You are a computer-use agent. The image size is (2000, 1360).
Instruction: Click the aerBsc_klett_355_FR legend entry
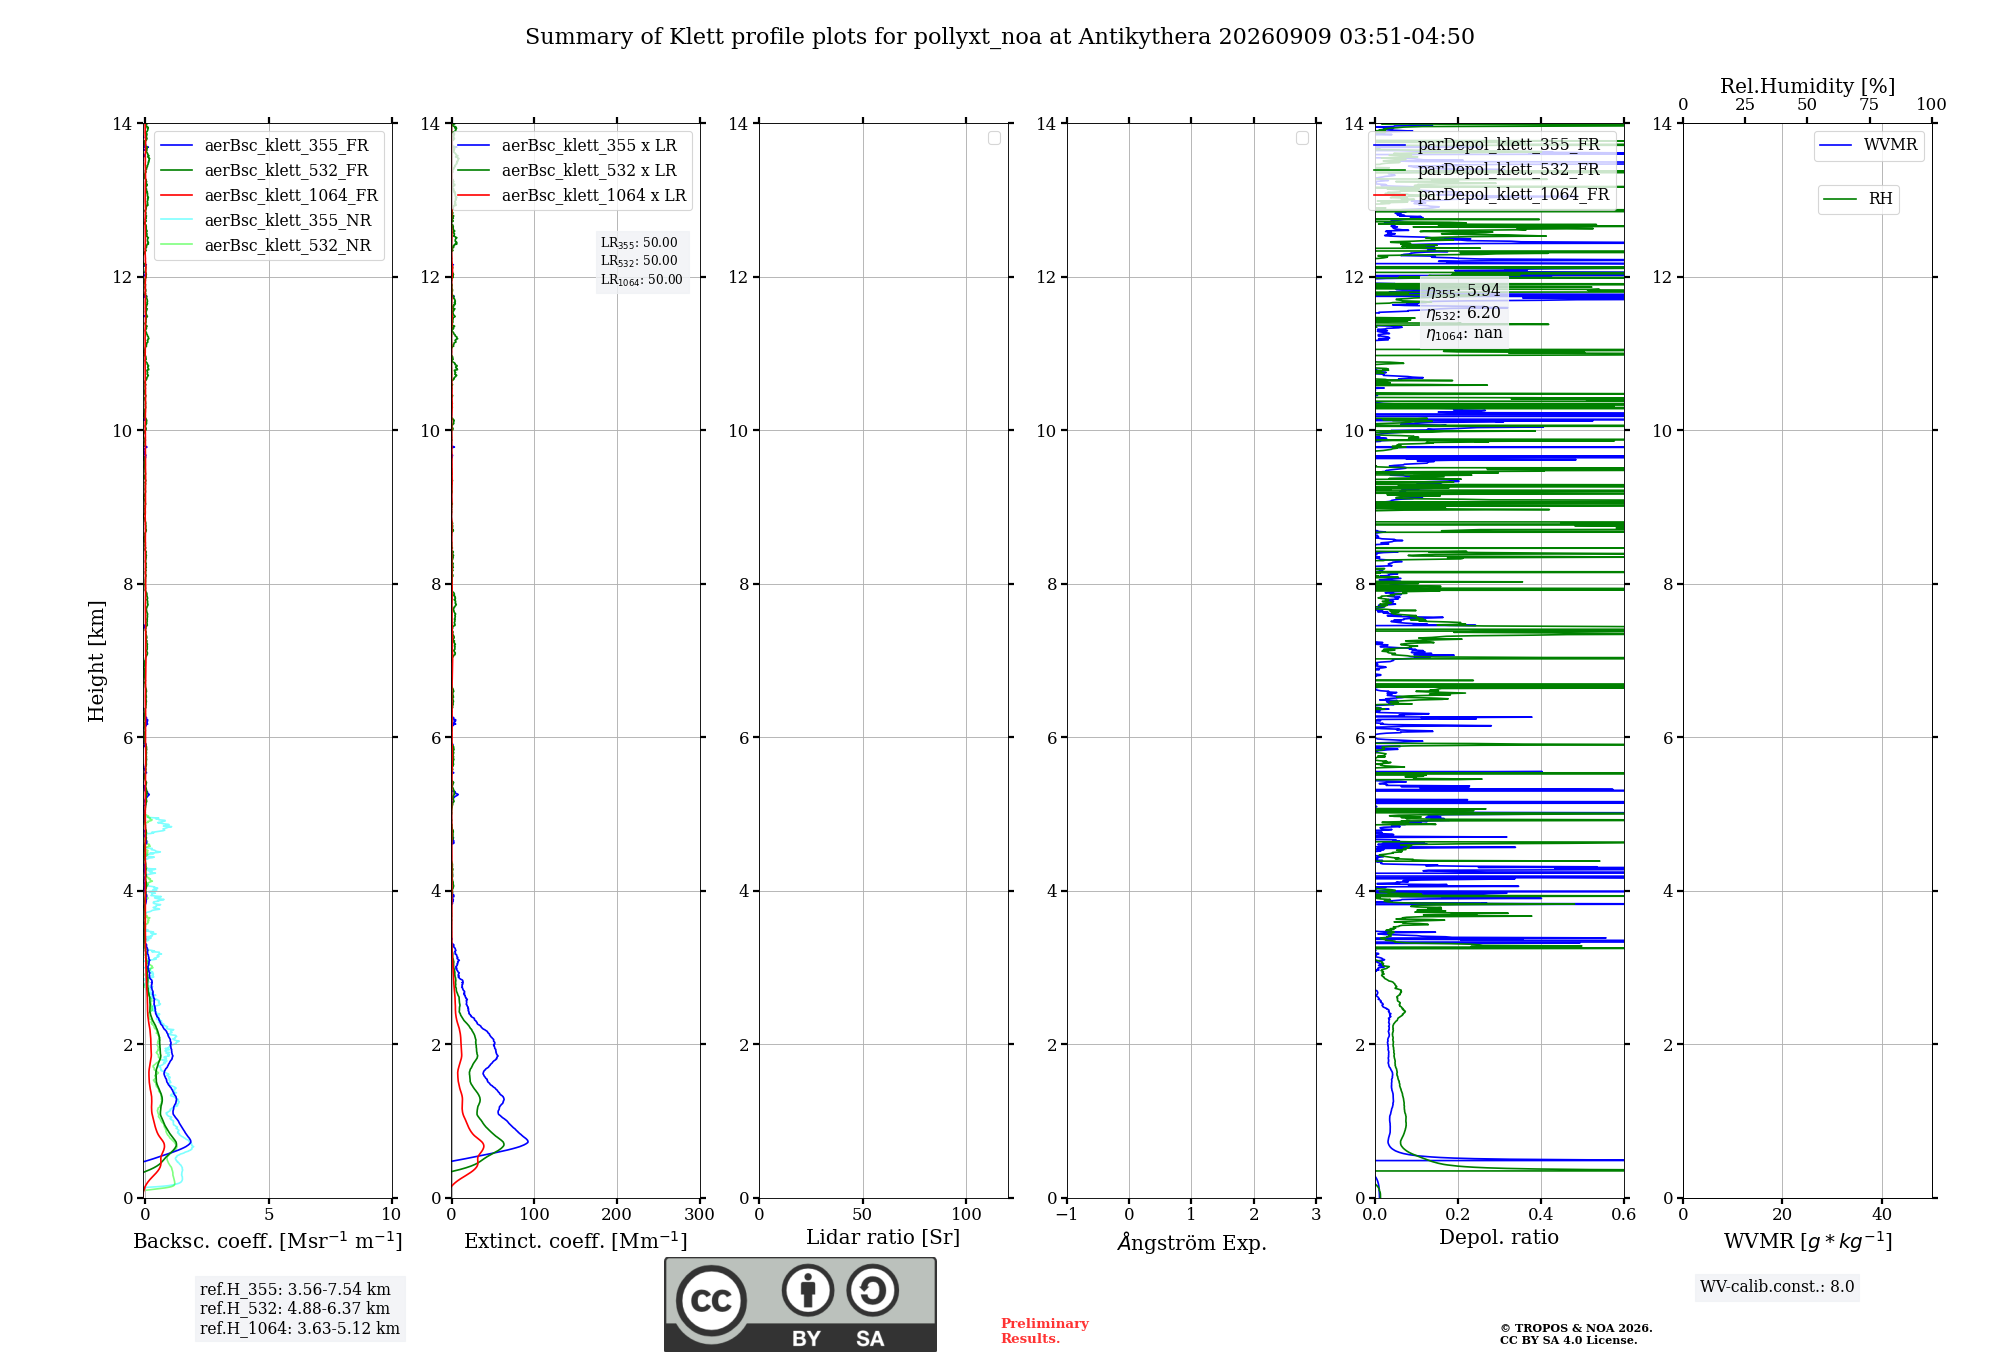point(265,145)
